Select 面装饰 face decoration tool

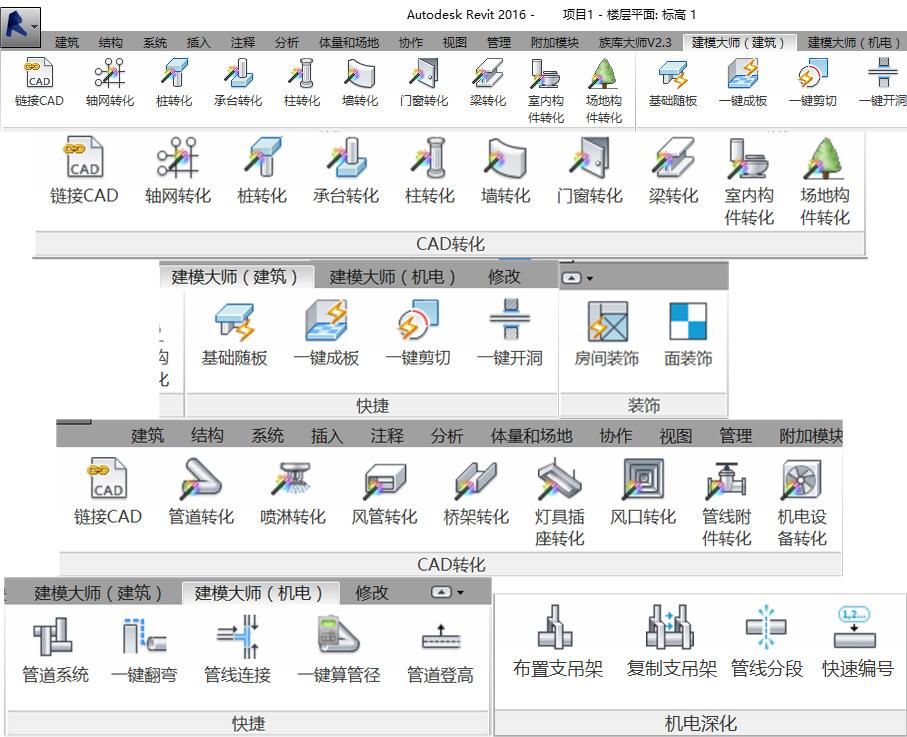[x=688, y=334]
